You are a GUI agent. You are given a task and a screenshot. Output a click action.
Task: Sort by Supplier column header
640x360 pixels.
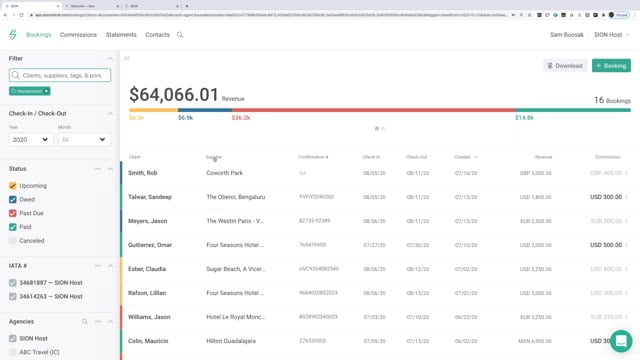point(214,157)
